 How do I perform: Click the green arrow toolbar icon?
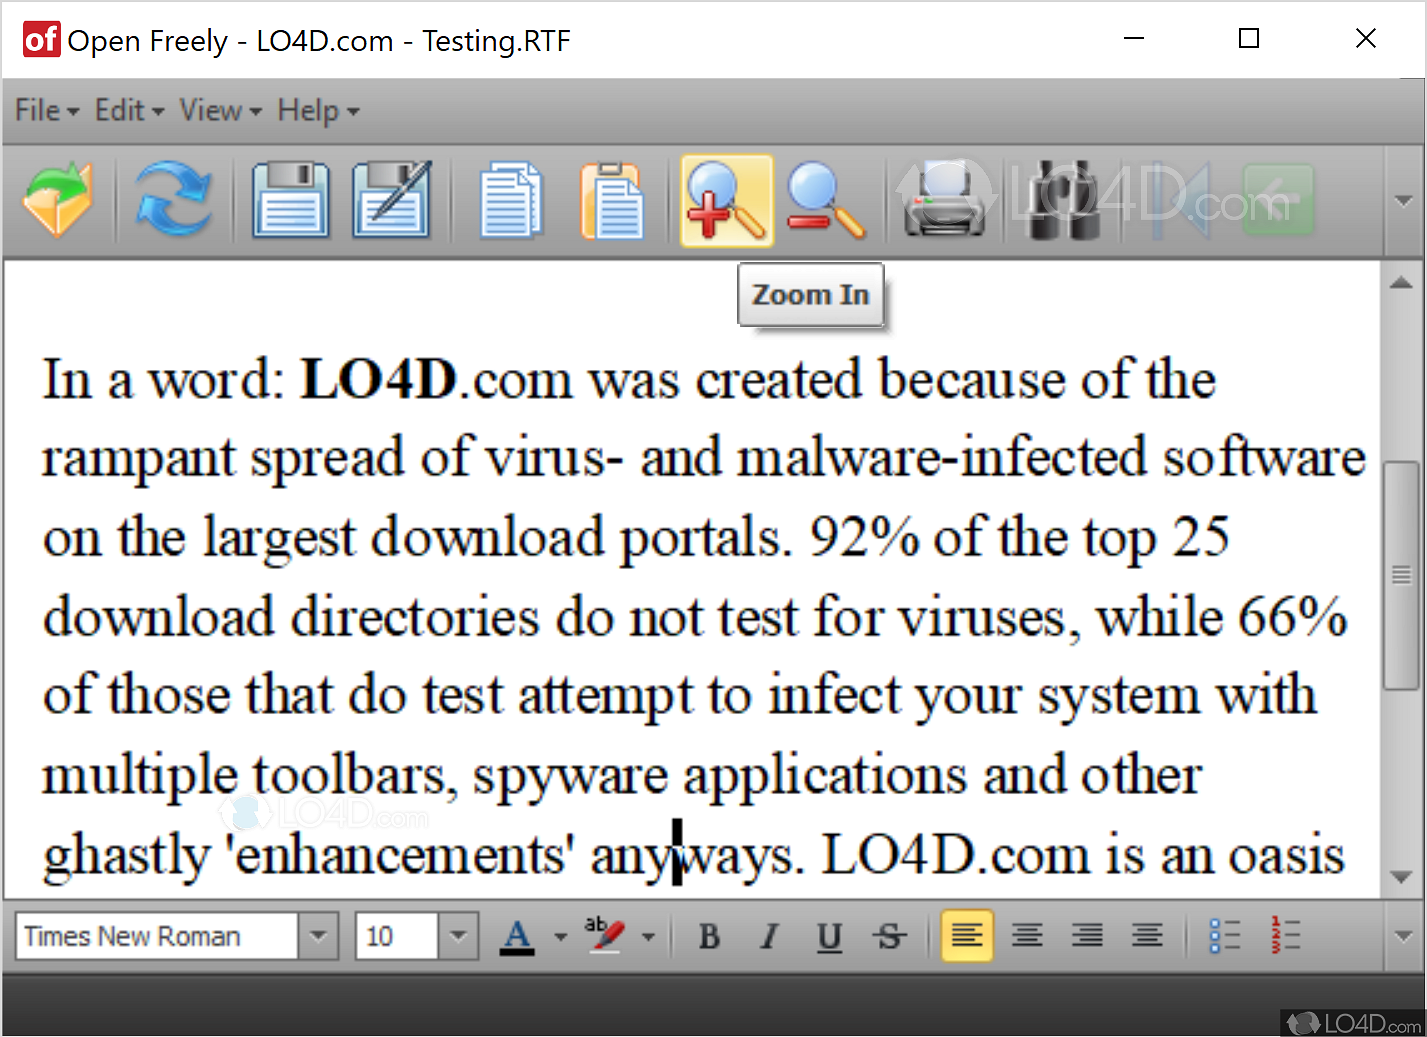point(1278,199)
